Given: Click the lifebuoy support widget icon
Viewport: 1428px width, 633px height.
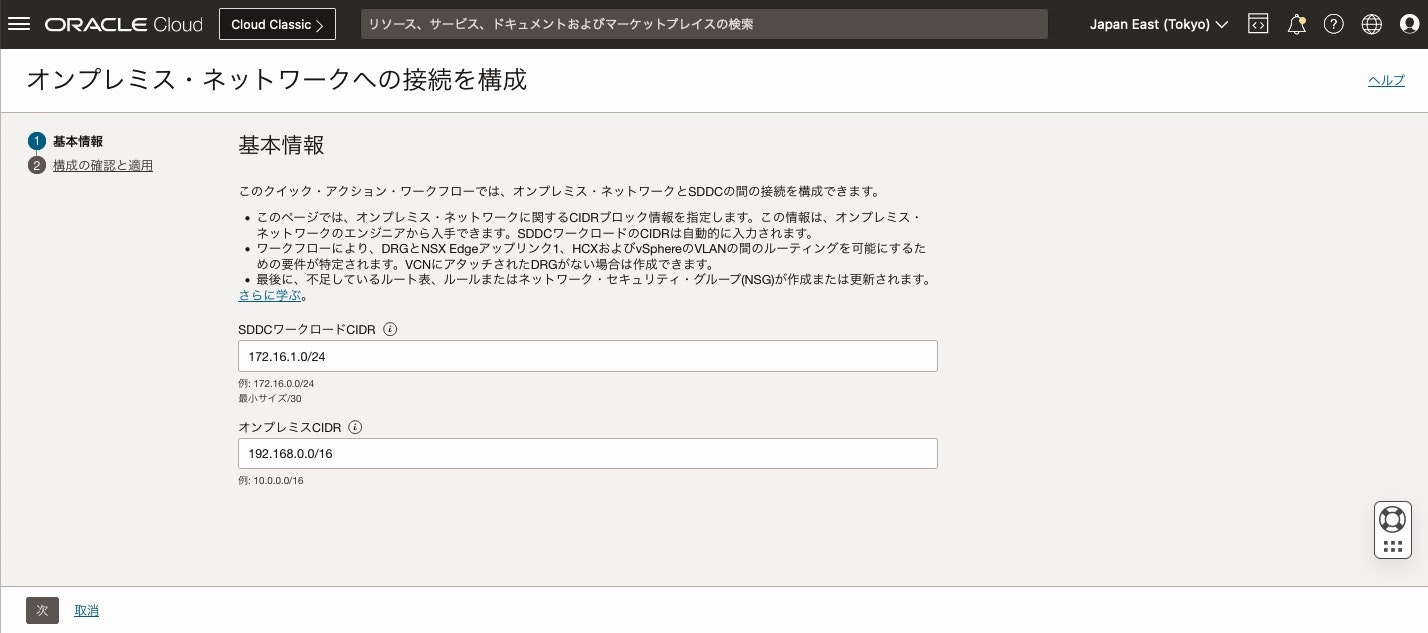Looking at the screenshot, I should 1392,519.
